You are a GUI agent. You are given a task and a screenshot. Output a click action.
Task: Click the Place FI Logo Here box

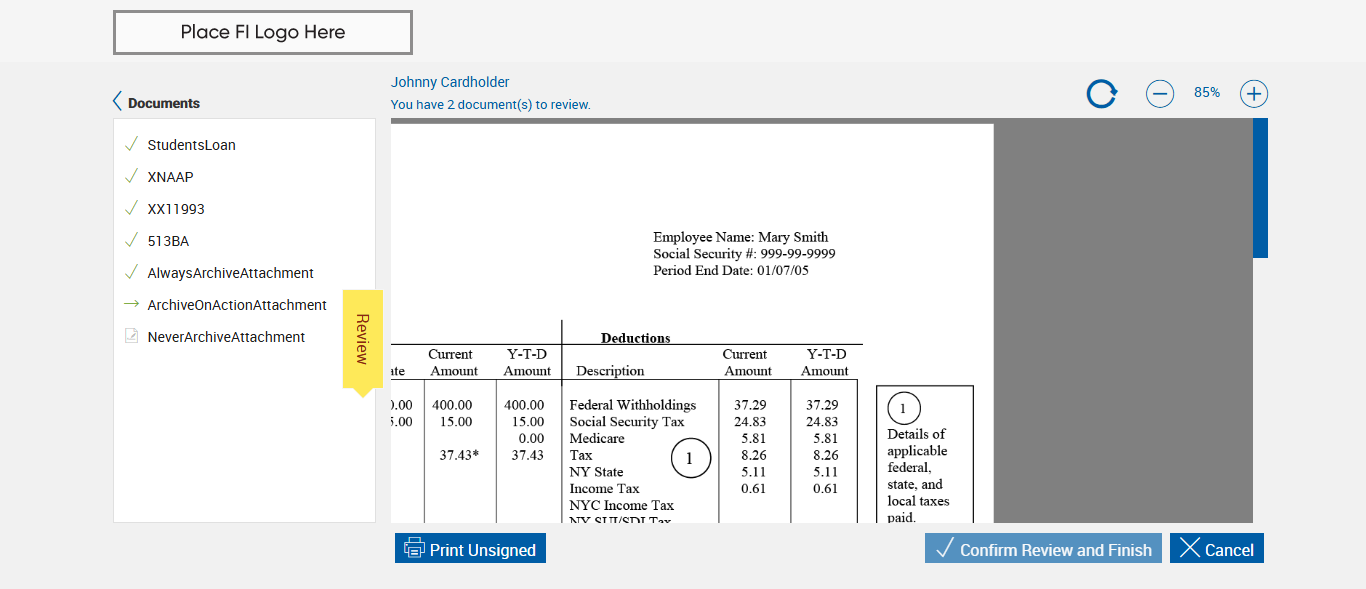coord(263,32)
